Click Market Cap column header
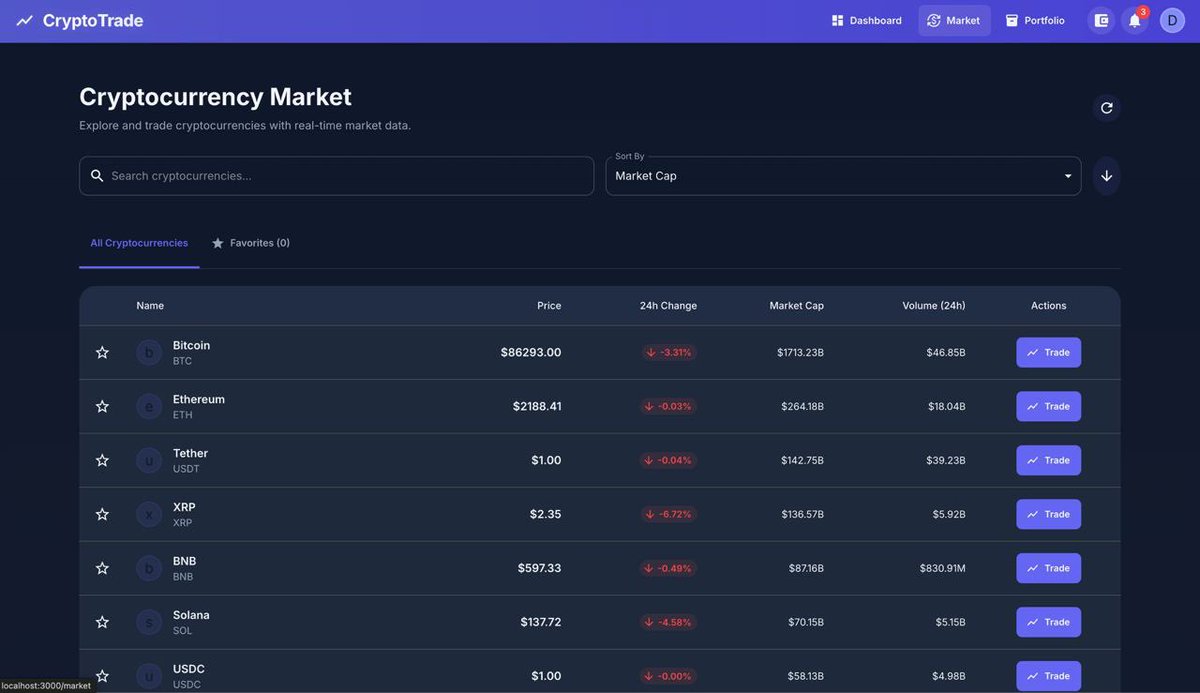 pos(797,306)
